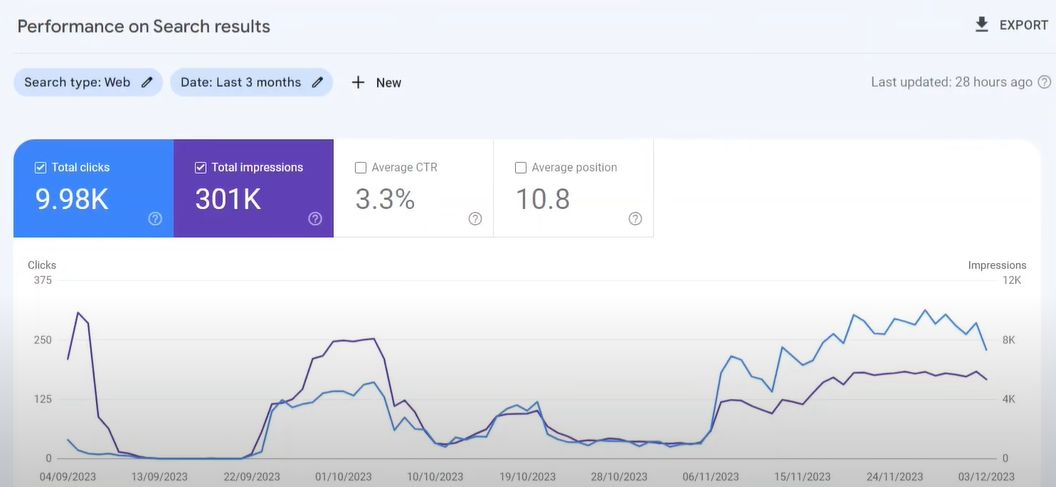Open the Date: Last 3 months filter chip

[251, 82]
